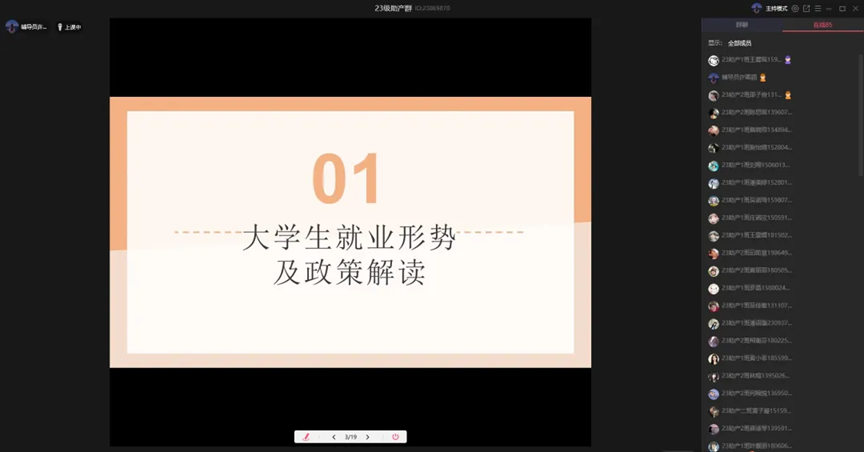Click the pop-out window icon
The height and width of the screenshot is (452, 864).
coord(806,8)
